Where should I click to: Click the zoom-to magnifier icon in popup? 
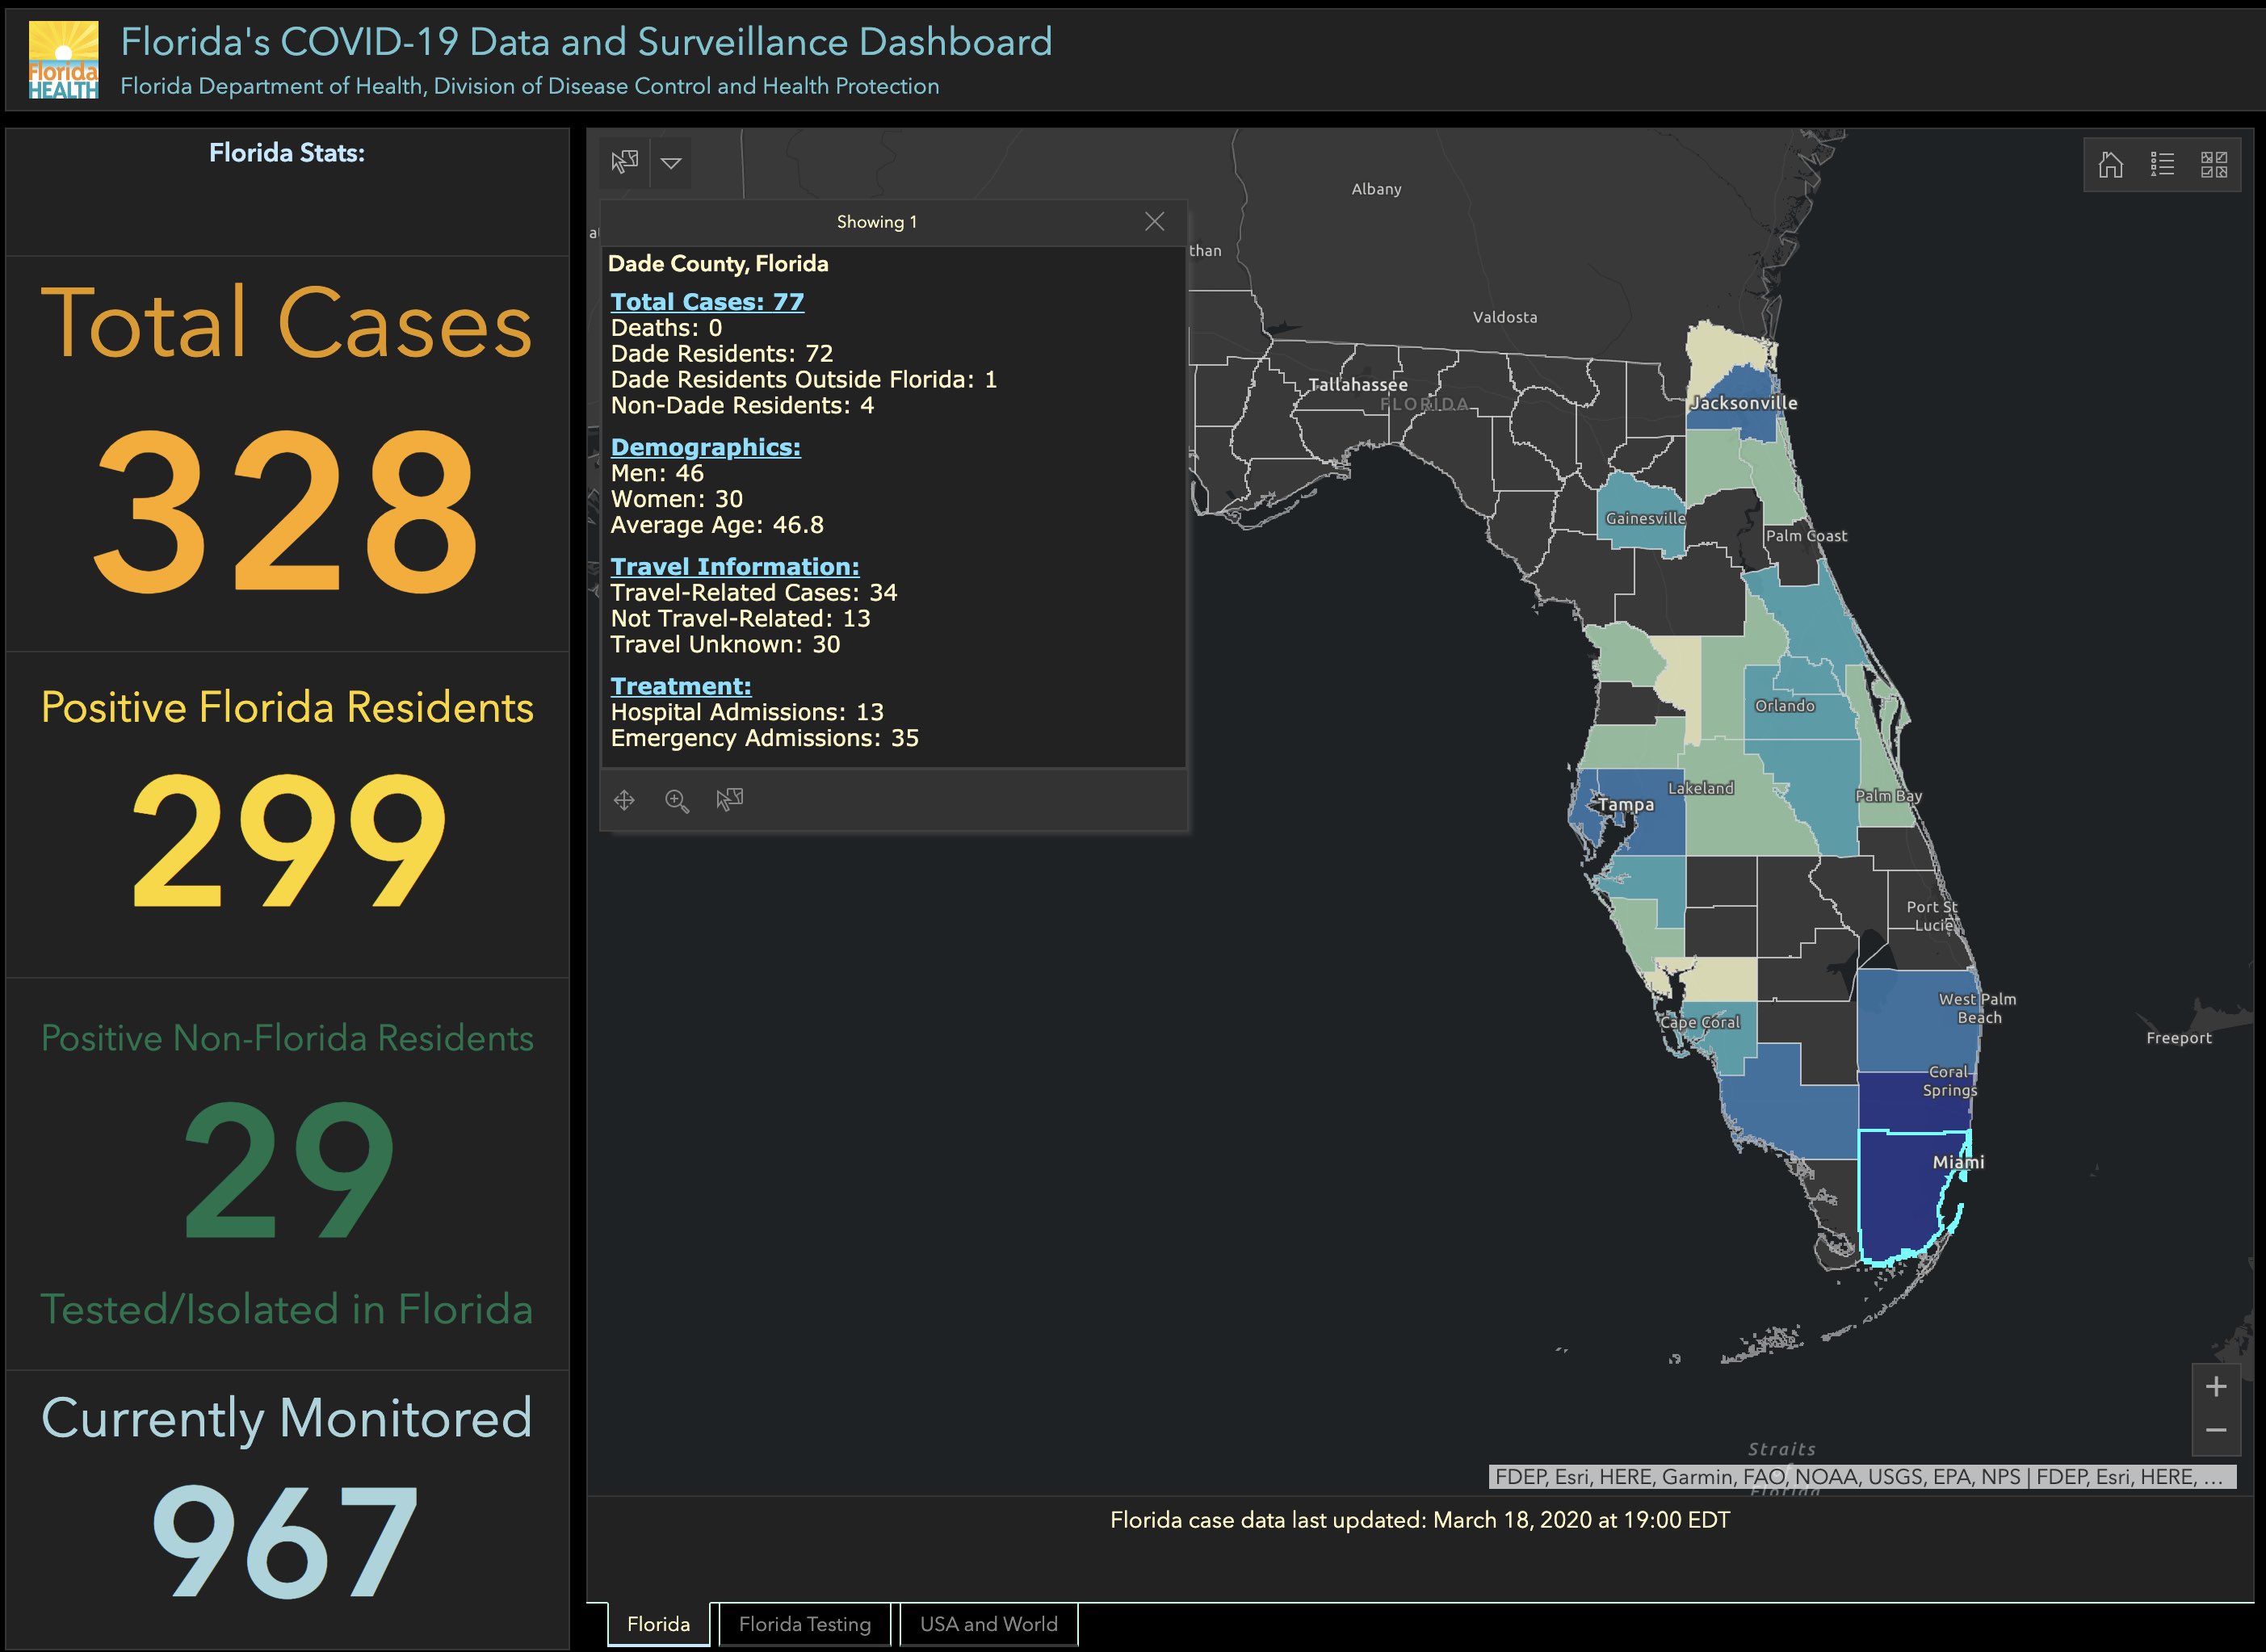click(x=677, y=800)
